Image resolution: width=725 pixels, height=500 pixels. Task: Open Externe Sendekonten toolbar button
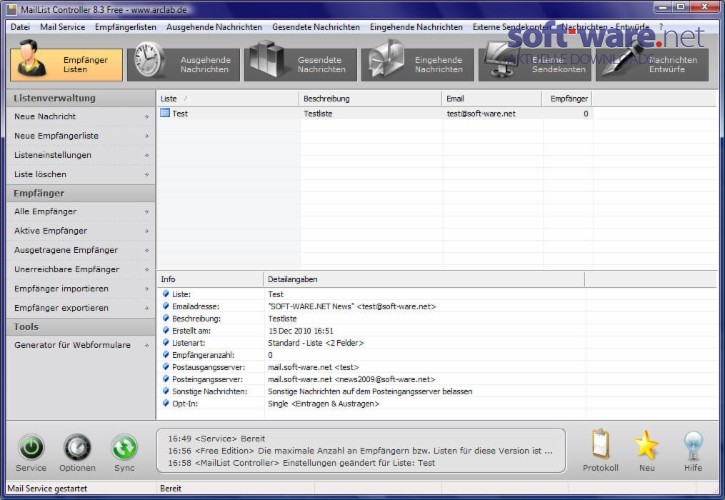click(x=535, y=64)
